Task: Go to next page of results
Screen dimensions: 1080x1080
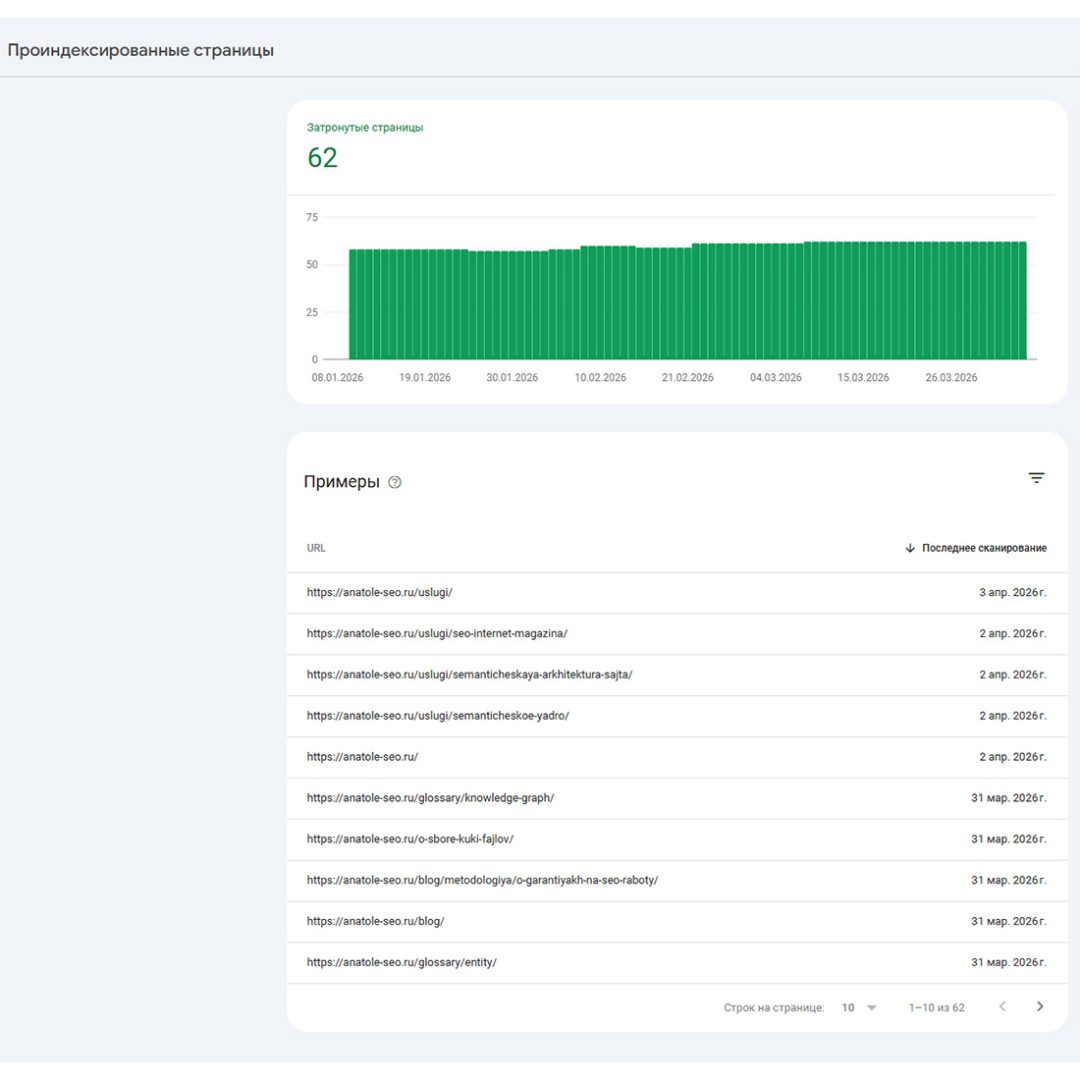Action: [1039, 1007]
